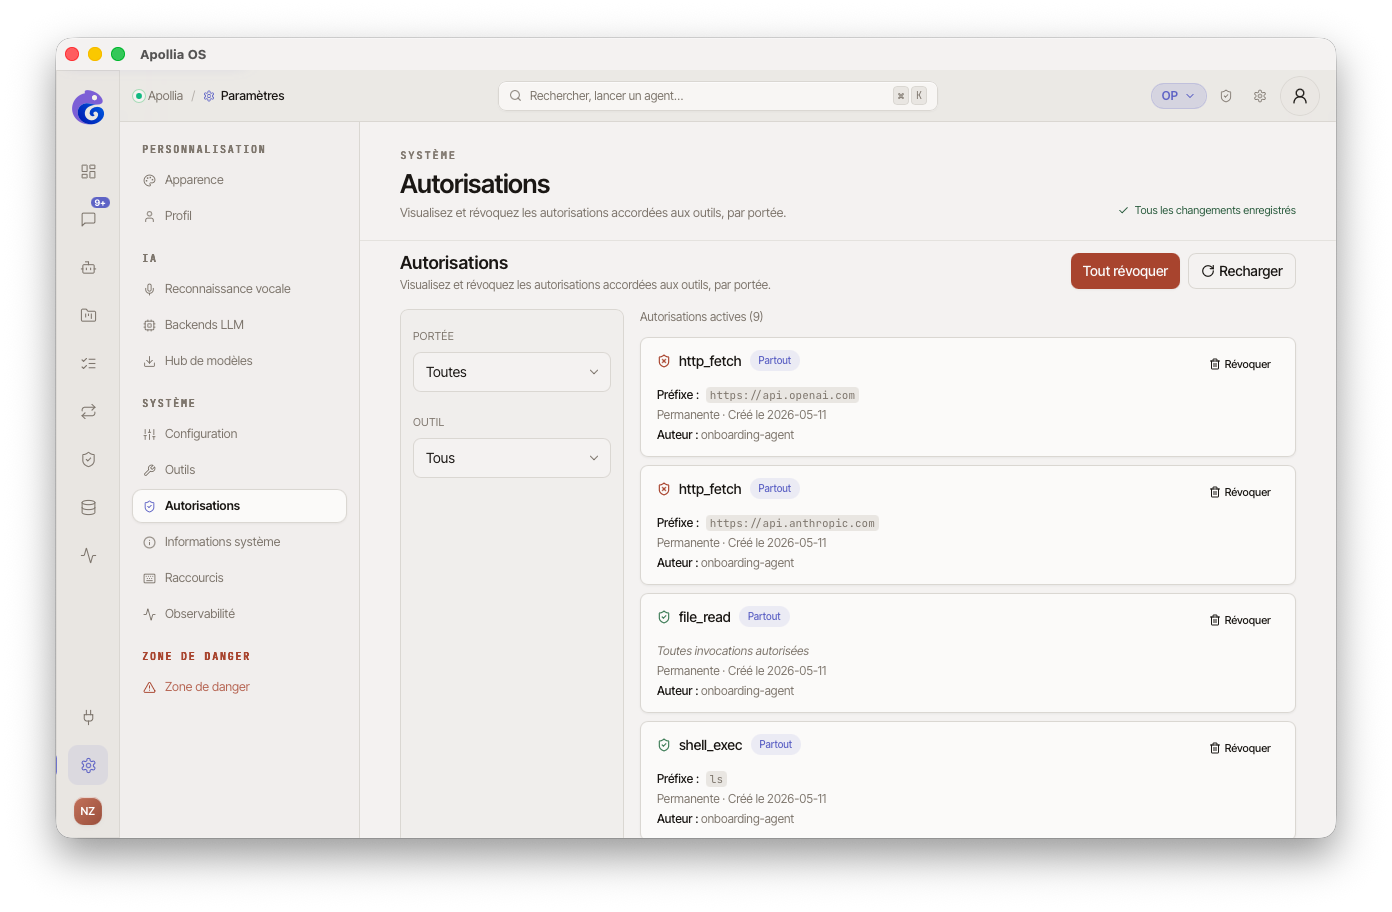Expand the OP dropdown in top bar
The height and width of the screenshot is (912, 1392).
1179,96
